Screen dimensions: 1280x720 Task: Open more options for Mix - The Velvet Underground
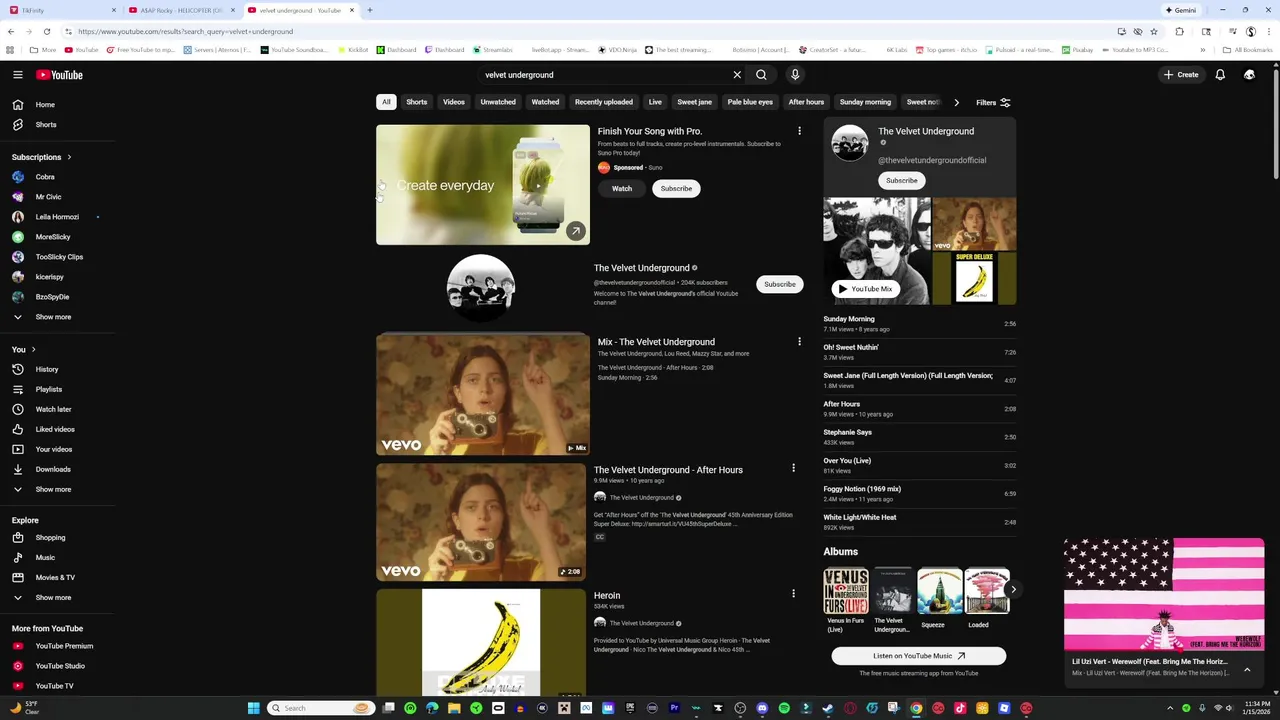799,342
